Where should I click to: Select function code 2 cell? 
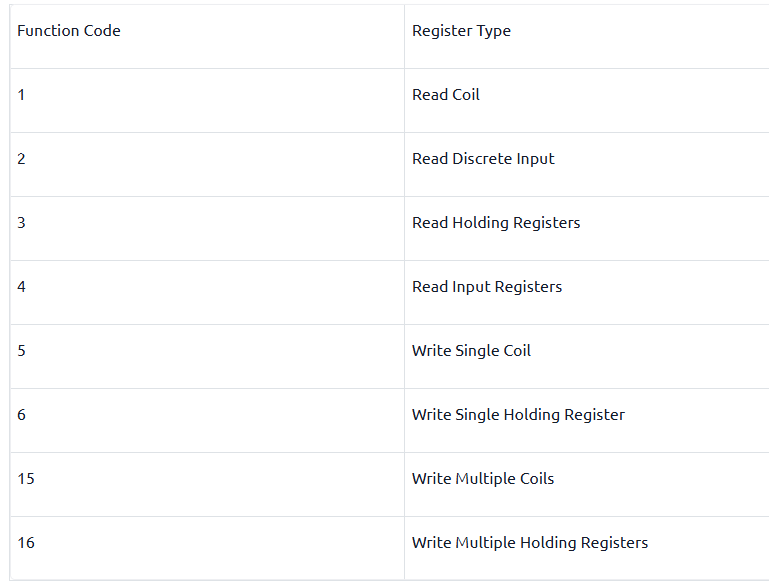207,165
